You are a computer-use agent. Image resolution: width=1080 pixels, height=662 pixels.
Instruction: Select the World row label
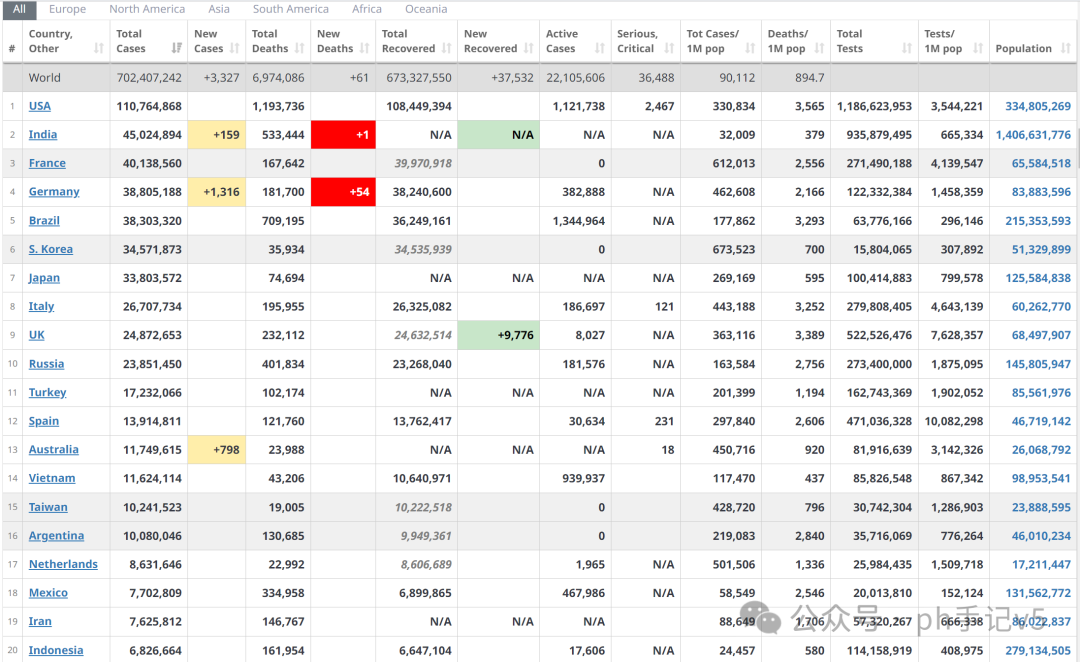tap(45, 78)
